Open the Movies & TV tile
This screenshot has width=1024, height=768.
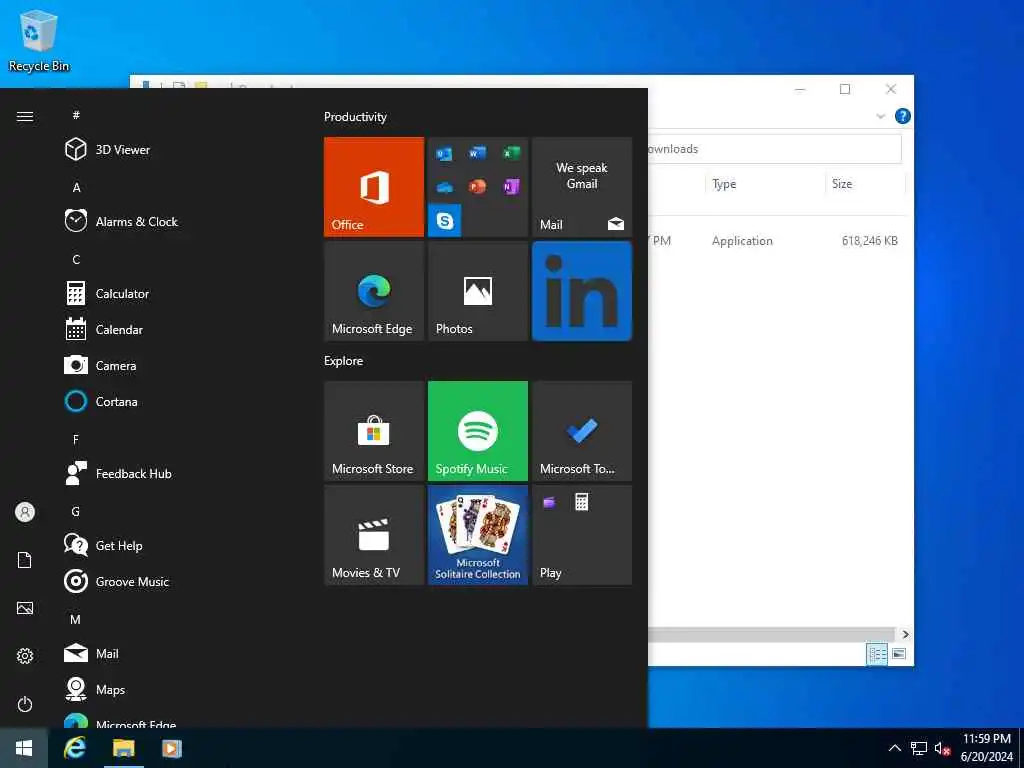tap(374, 535)
